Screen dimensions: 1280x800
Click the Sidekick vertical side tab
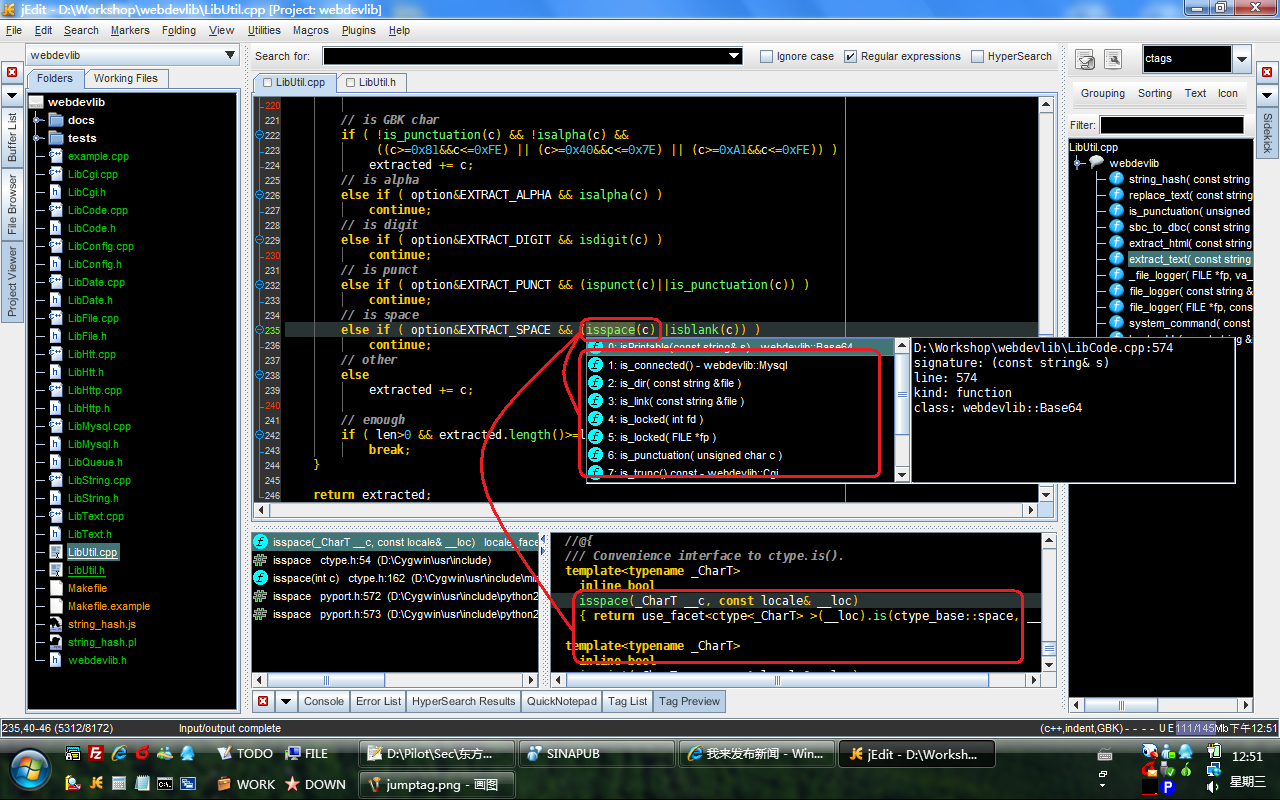click(1267, 133)
